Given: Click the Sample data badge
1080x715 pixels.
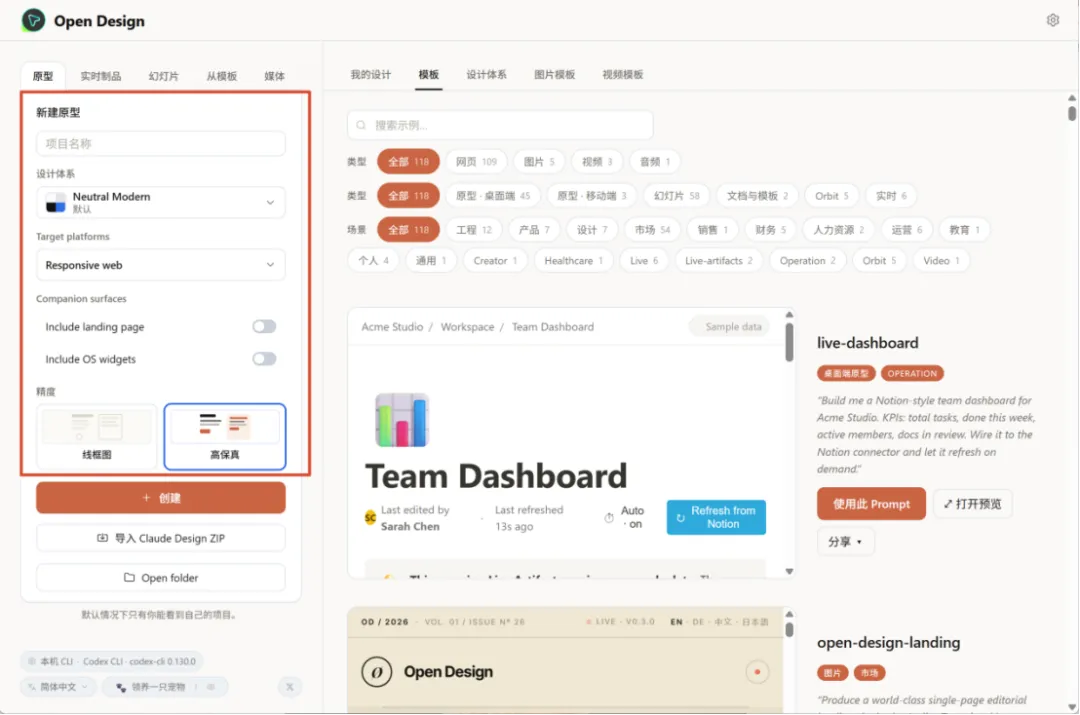Looking at the screenshot, I should pyautogui.click(x=730, y=327).
